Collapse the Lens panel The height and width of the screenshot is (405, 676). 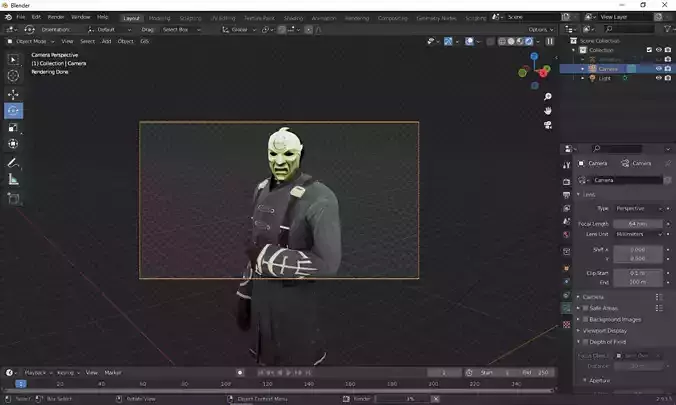(586, 195)
